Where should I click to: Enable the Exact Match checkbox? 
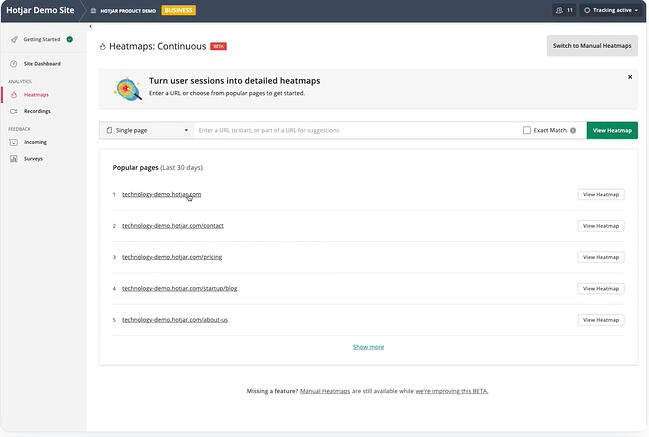tap(526, 130)
